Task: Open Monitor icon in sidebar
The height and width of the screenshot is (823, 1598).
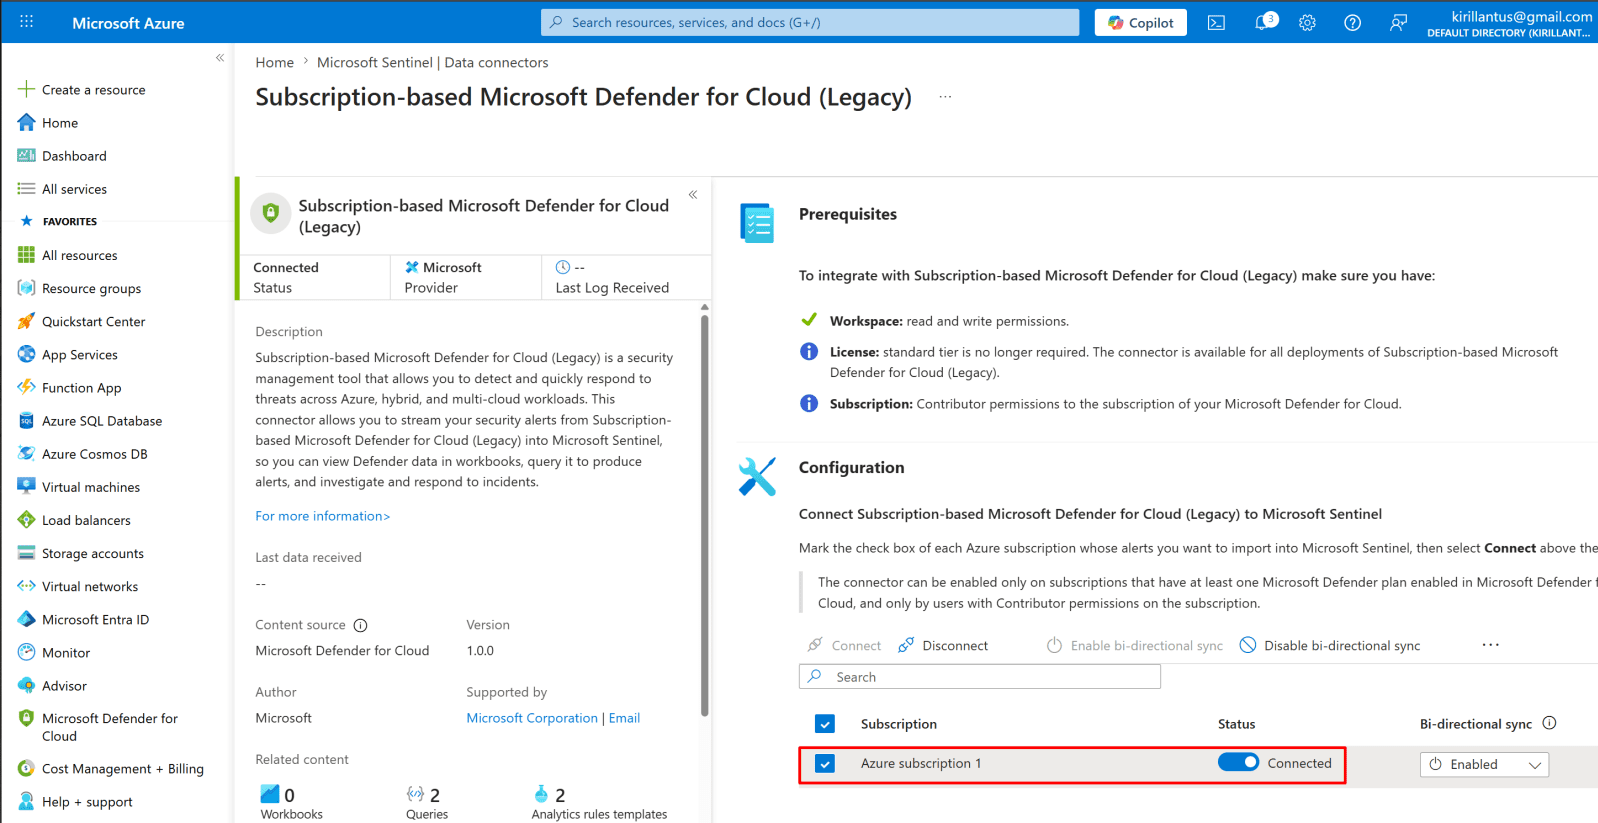Action: click(26, 652)
